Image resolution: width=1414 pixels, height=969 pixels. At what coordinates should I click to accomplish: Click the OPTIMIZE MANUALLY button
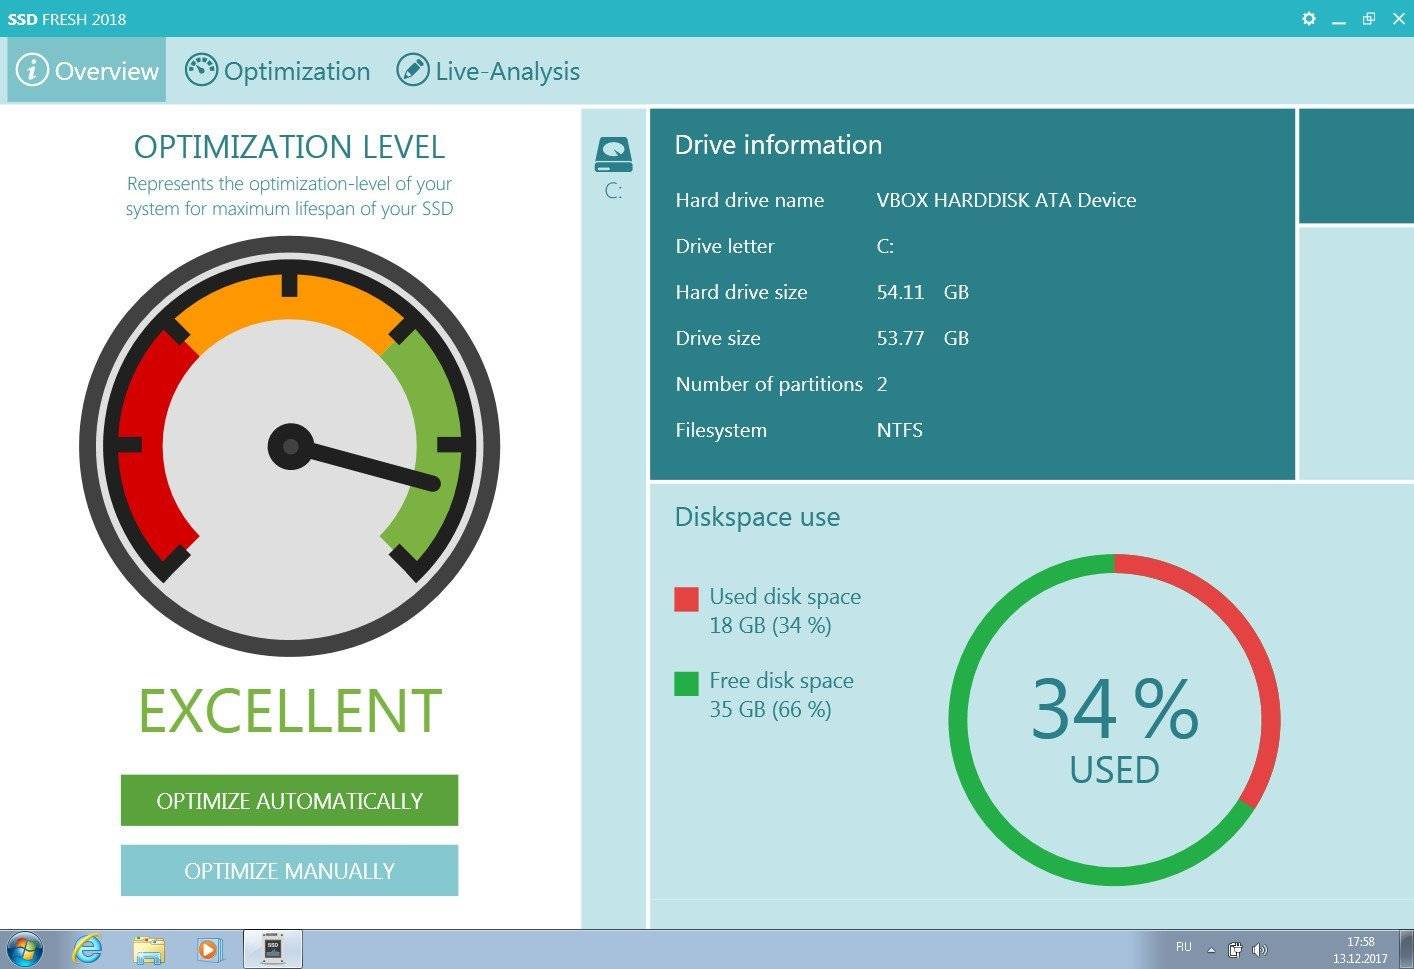click(289, 870)
